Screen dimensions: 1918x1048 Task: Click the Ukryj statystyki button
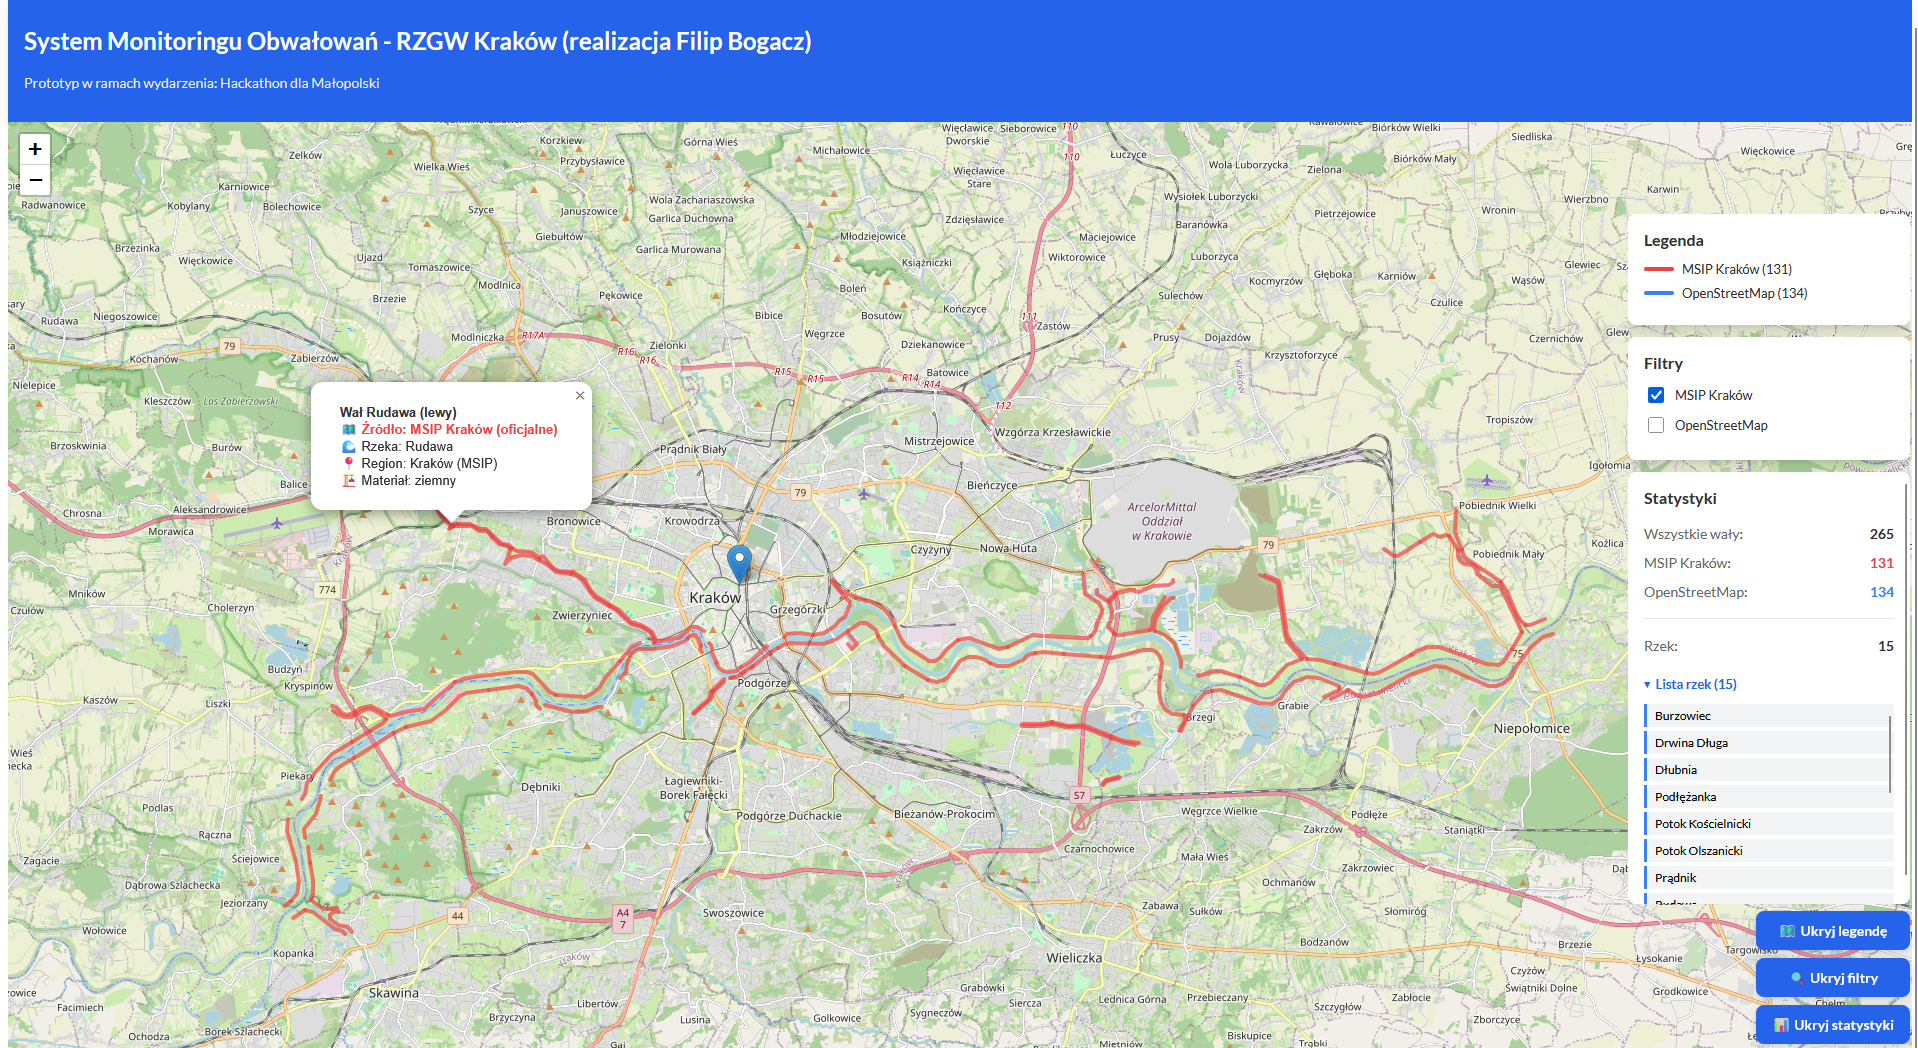1833,1025
